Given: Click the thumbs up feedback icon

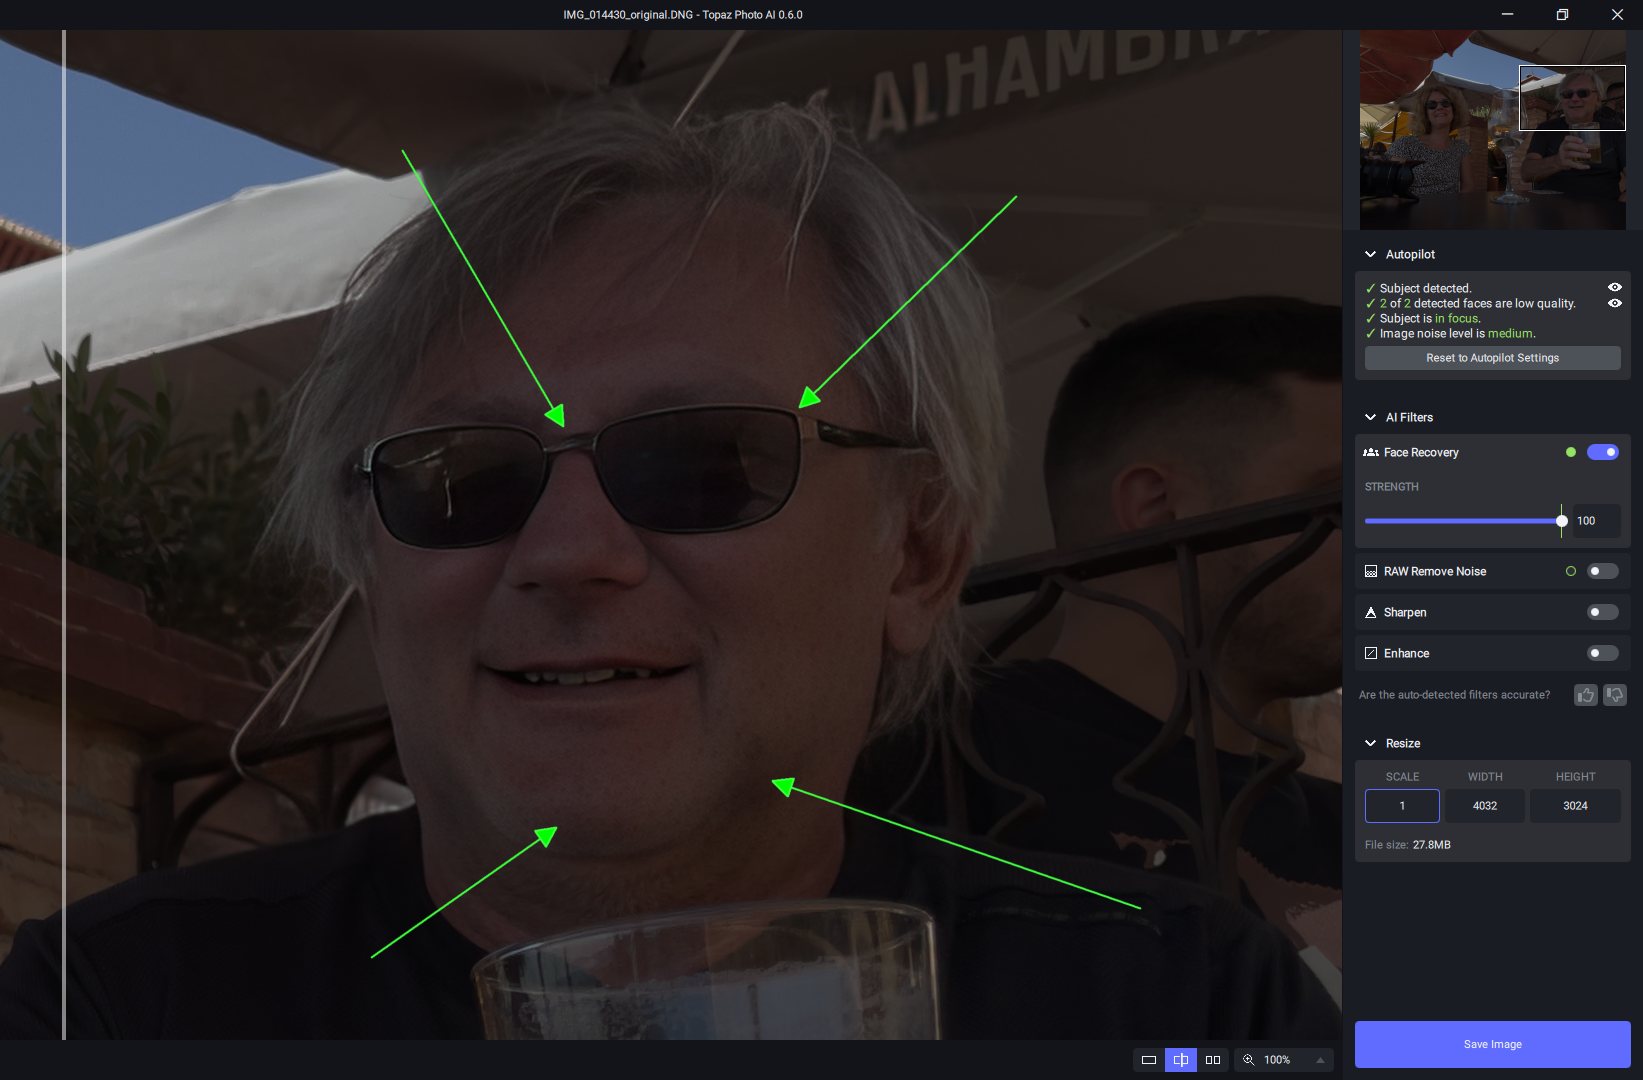Looking at the screenshot, I should (x=1586, y=695).
